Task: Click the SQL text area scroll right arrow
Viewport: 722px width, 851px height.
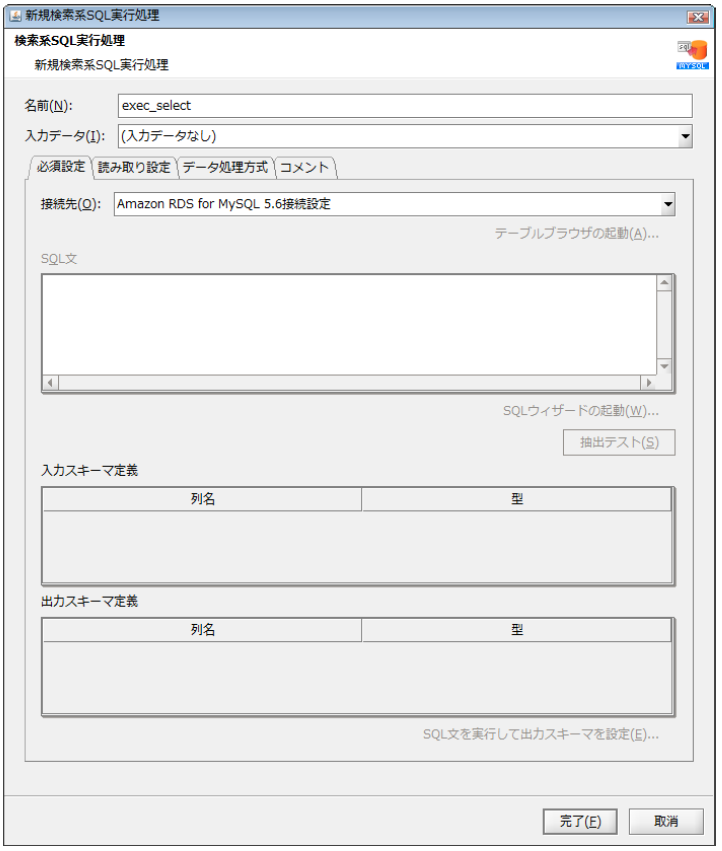Action: pos(648,383)
